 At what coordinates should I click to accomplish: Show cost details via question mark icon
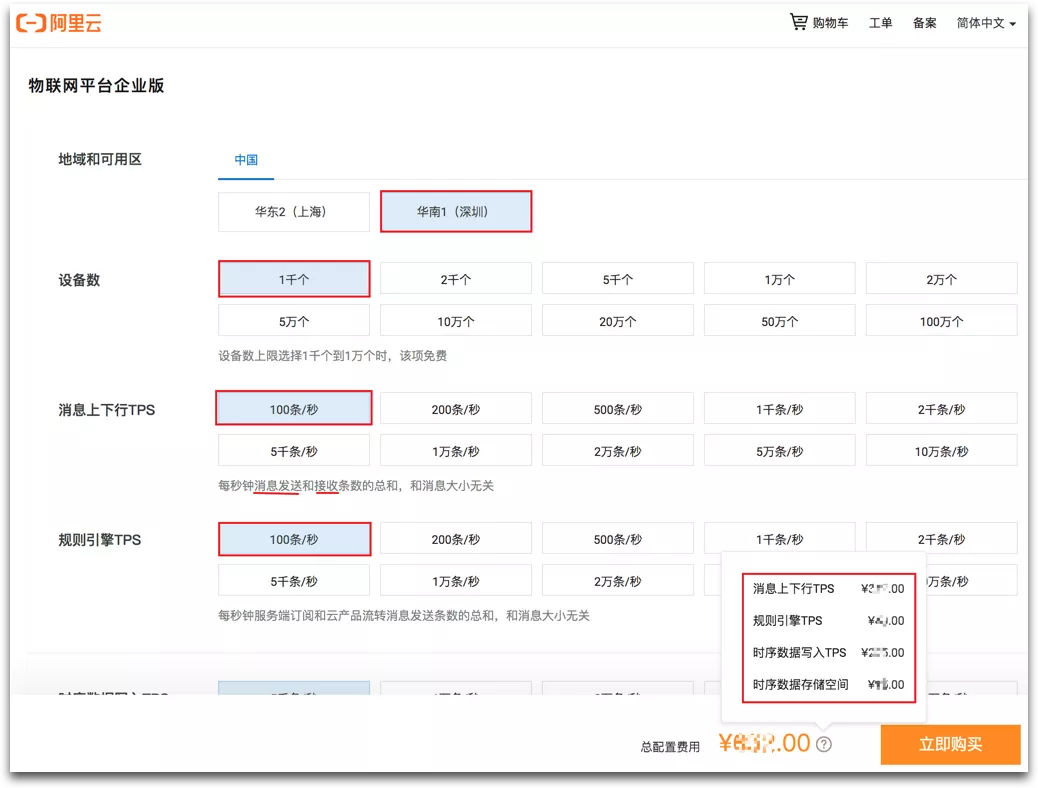coord(824,744)
